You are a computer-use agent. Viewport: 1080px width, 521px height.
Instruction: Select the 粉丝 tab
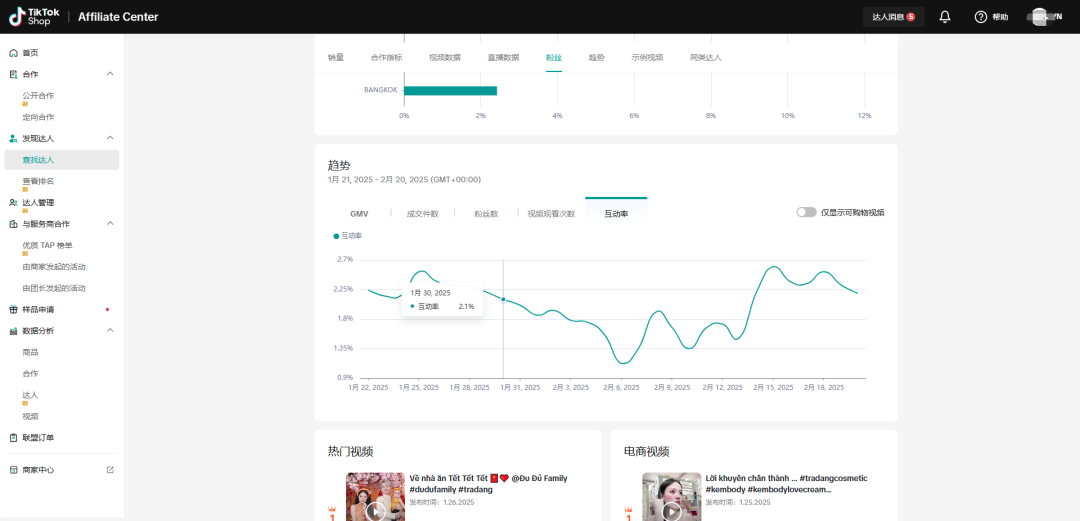(x=554, y=58)
